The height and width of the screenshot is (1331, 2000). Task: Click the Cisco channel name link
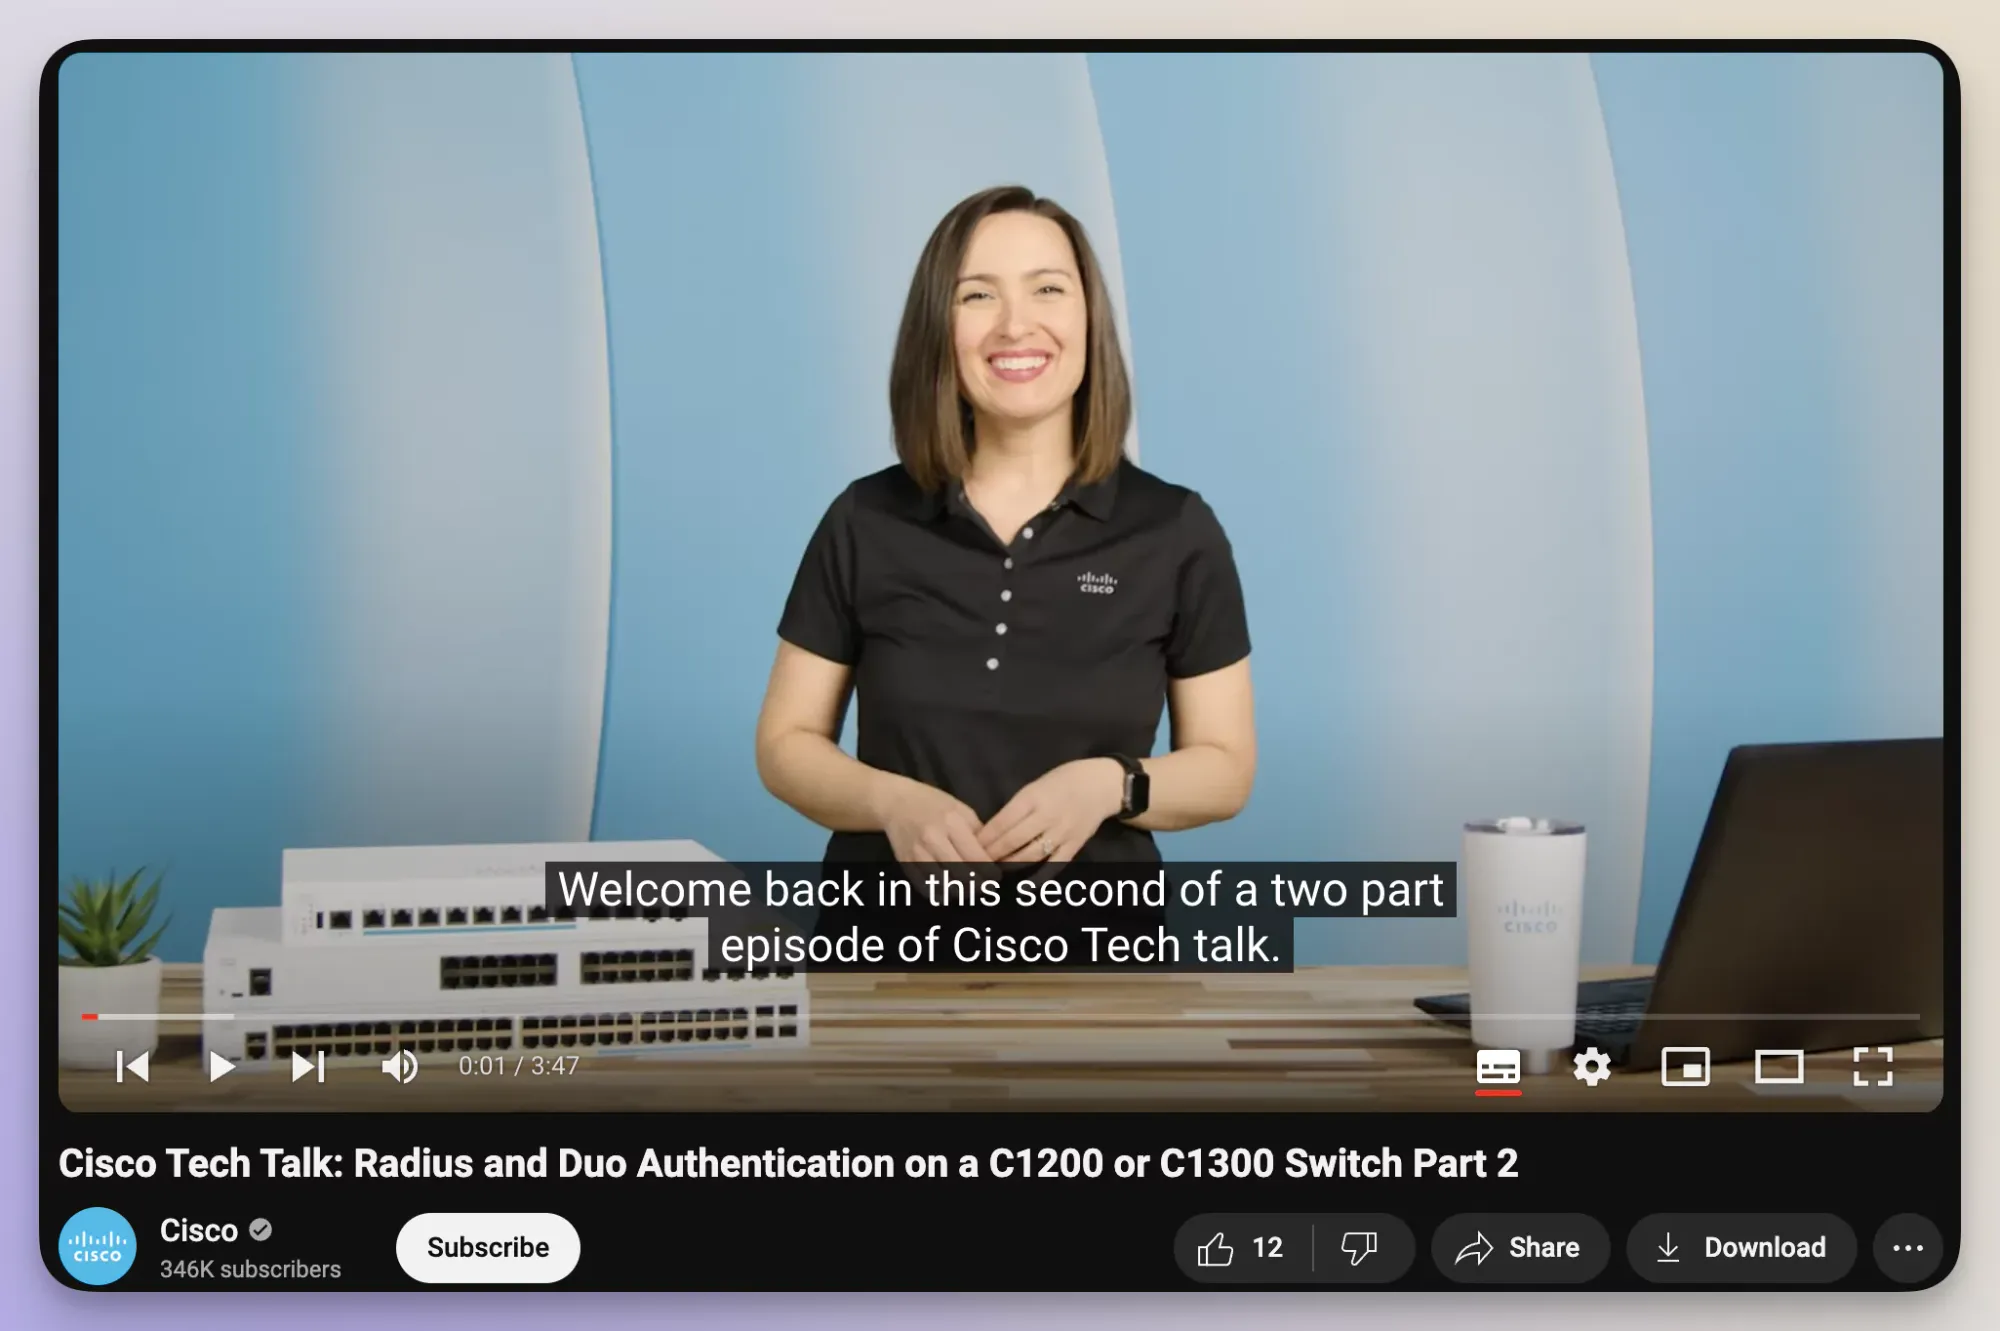[x=197, y=1229]
